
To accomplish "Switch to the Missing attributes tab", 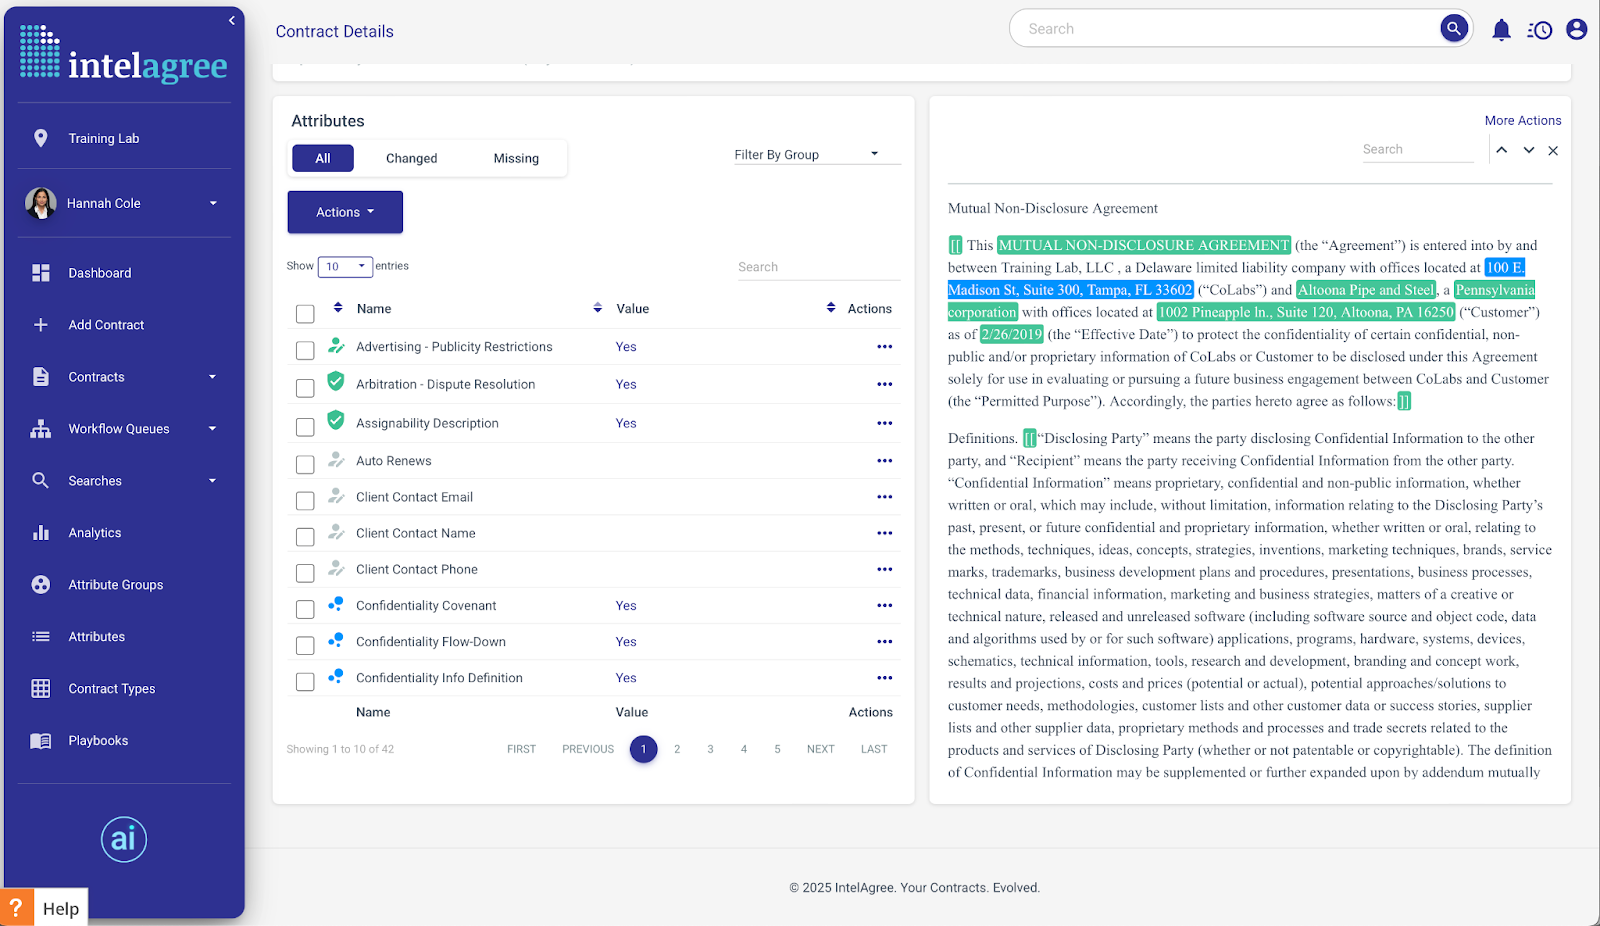I will 516,158.
